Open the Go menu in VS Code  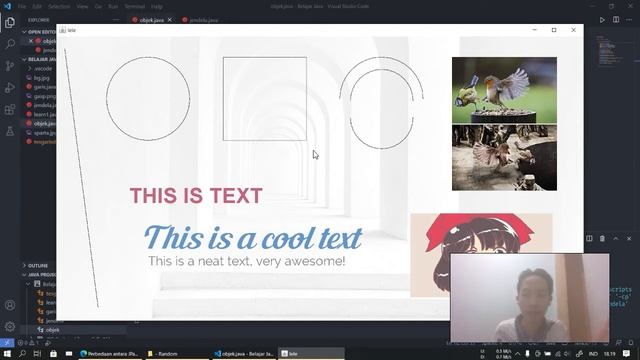98,7
